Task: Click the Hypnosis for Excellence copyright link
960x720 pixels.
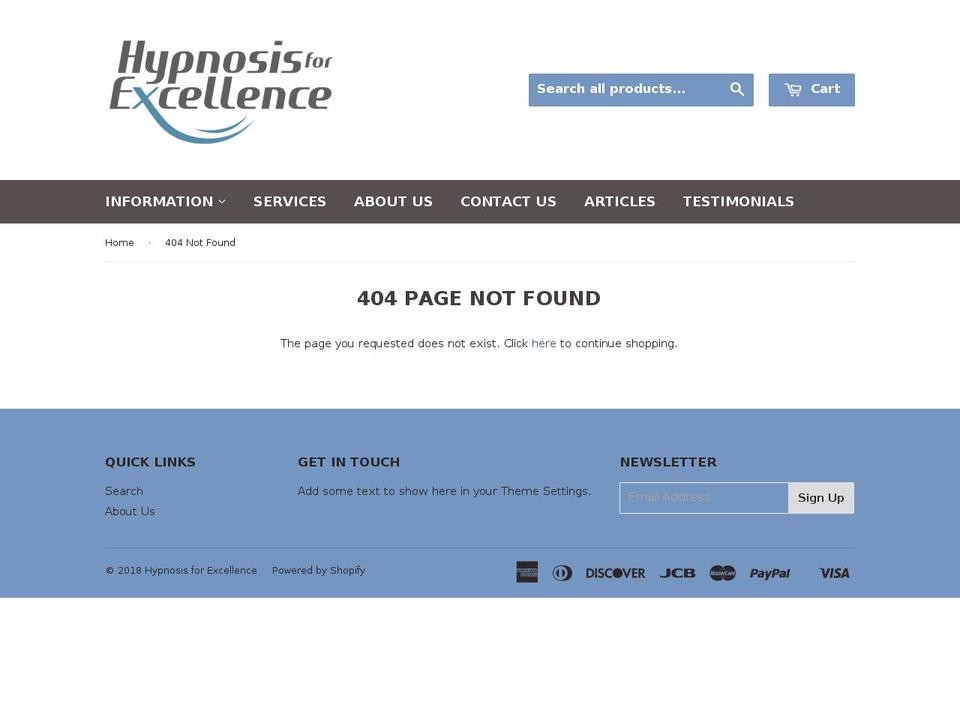Action: click(201, 570)
